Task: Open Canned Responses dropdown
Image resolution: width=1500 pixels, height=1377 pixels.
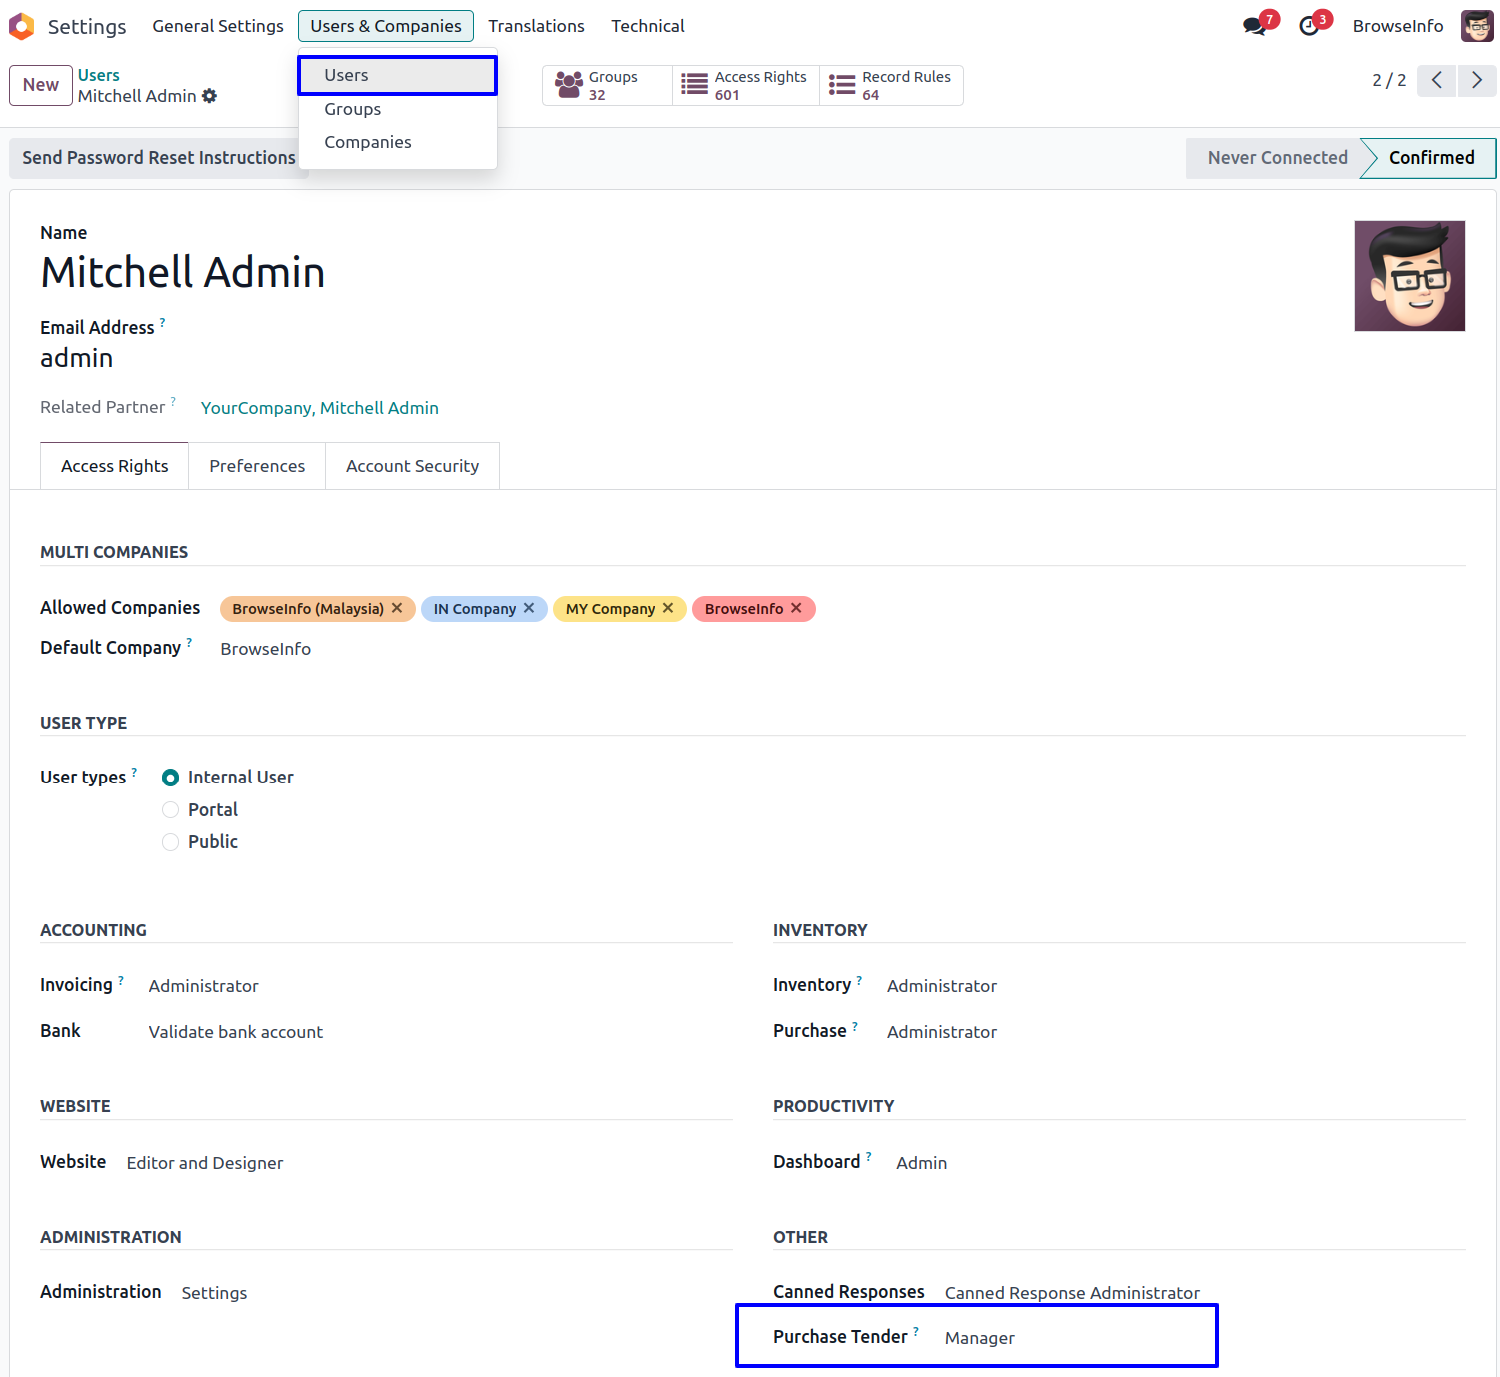Action: point(1072,1293)
